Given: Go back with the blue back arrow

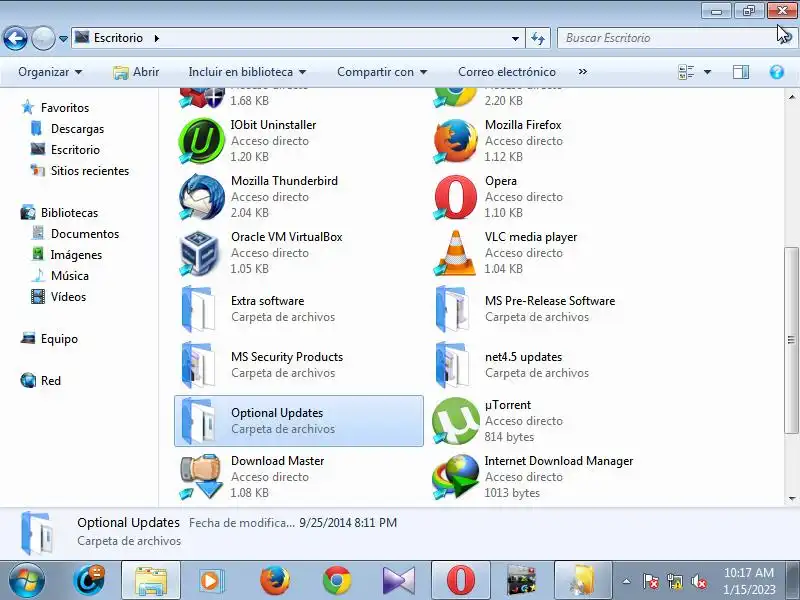Looking at the screenshot, I should click(15, 38).
